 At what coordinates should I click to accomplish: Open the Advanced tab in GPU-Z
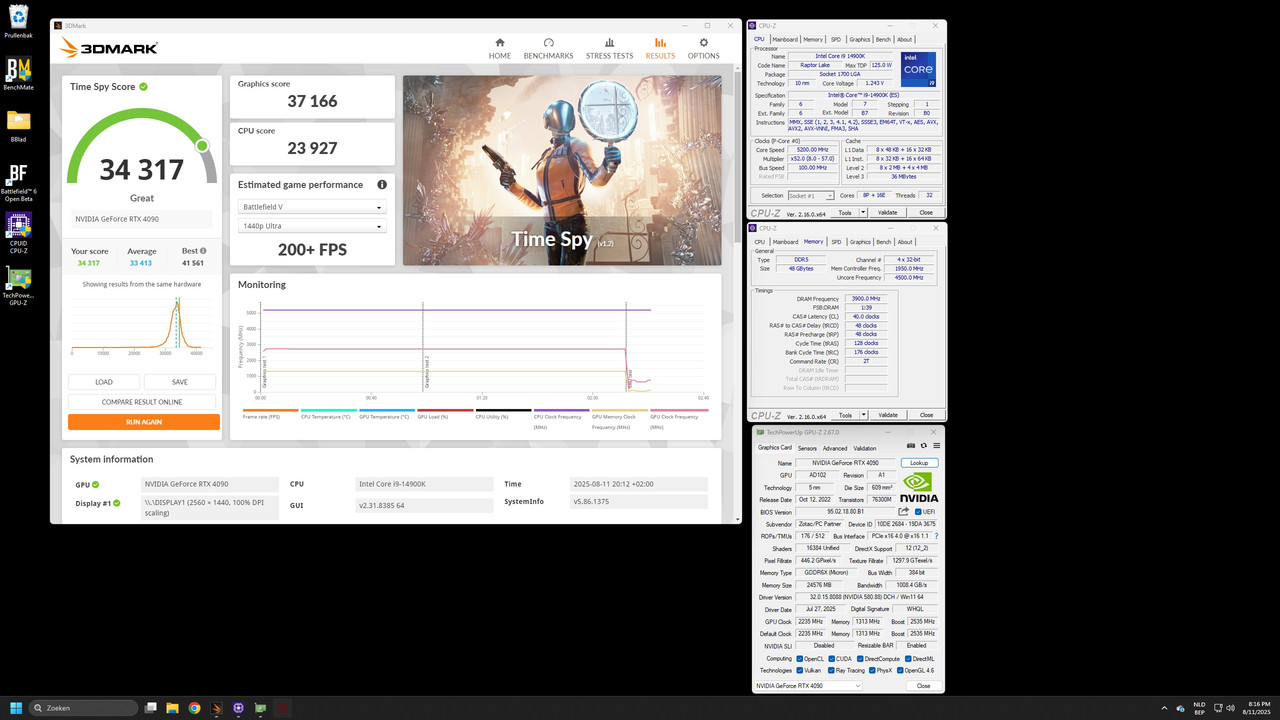(x=835, y=448)
